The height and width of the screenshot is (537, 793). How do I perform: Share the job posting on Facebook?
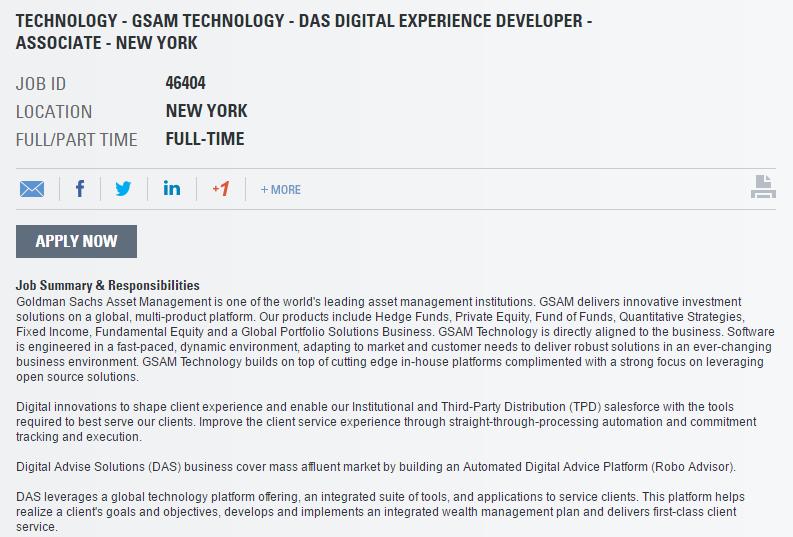(x=80, y=189)
